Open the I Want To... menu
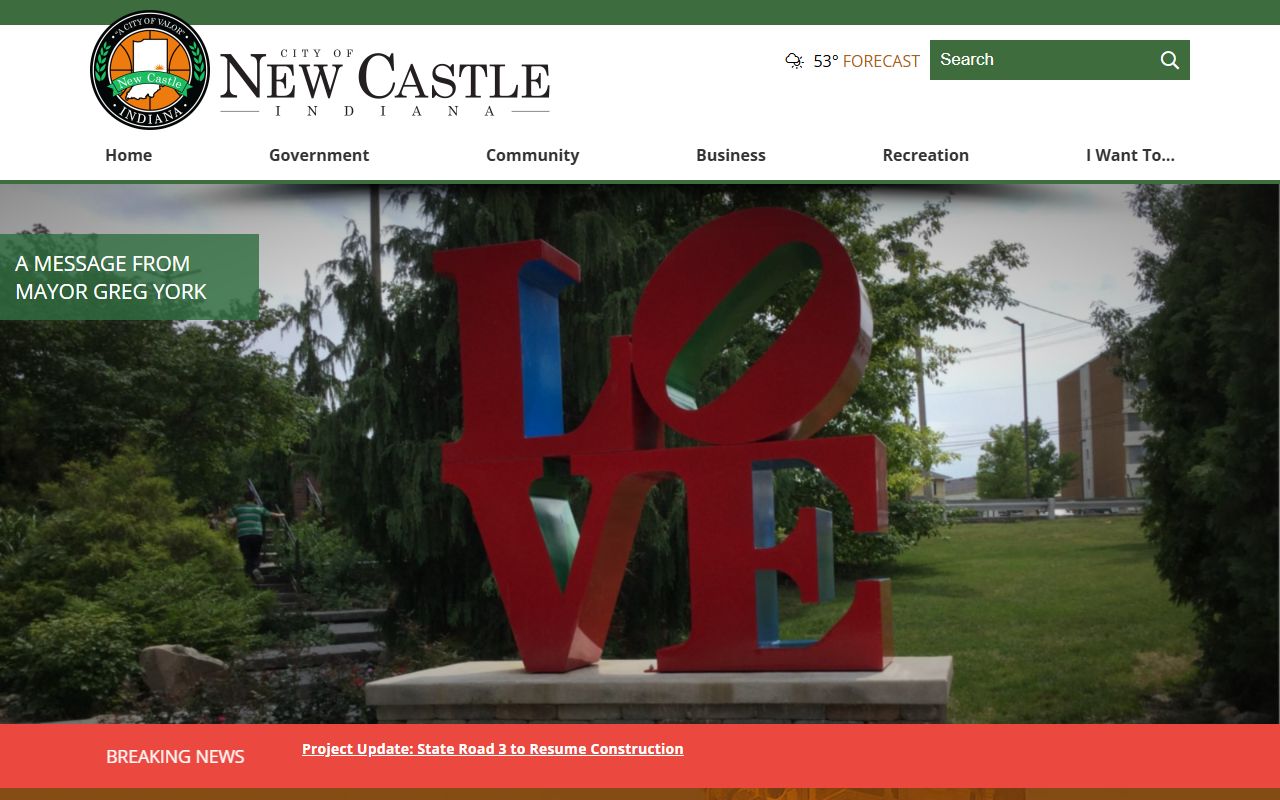This screenshot has height=800, width=1280. 1130,155
